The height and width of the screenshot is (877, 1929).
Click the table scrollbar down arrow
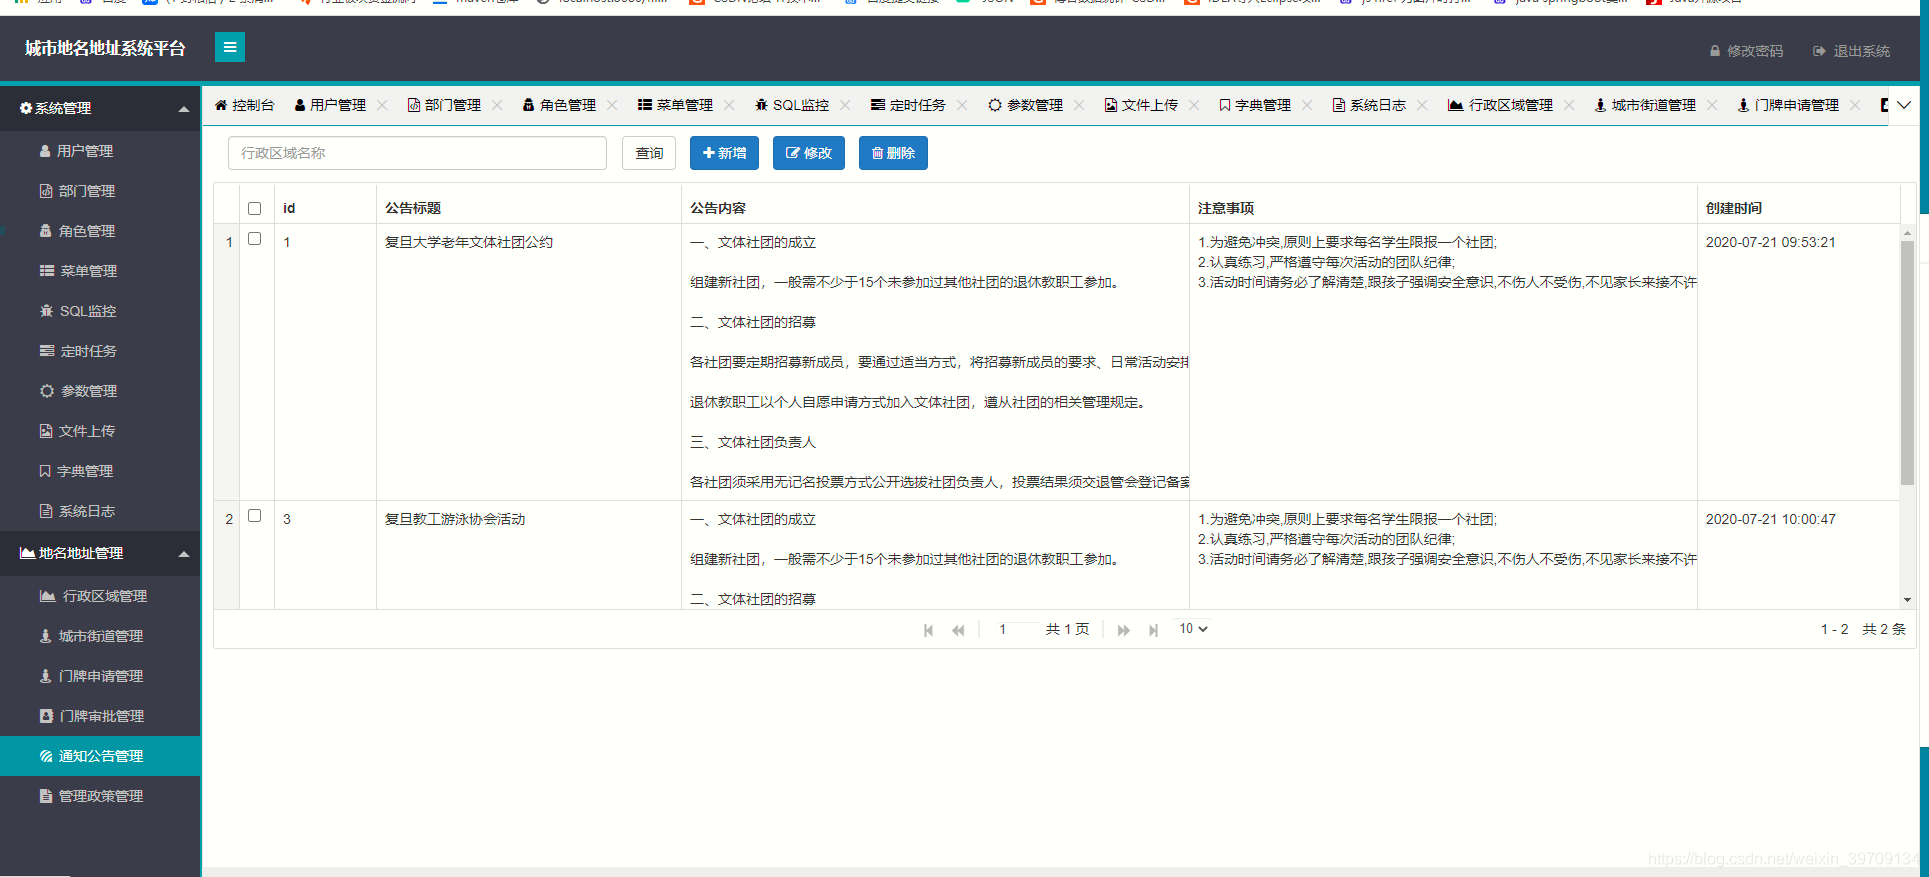1907,600
